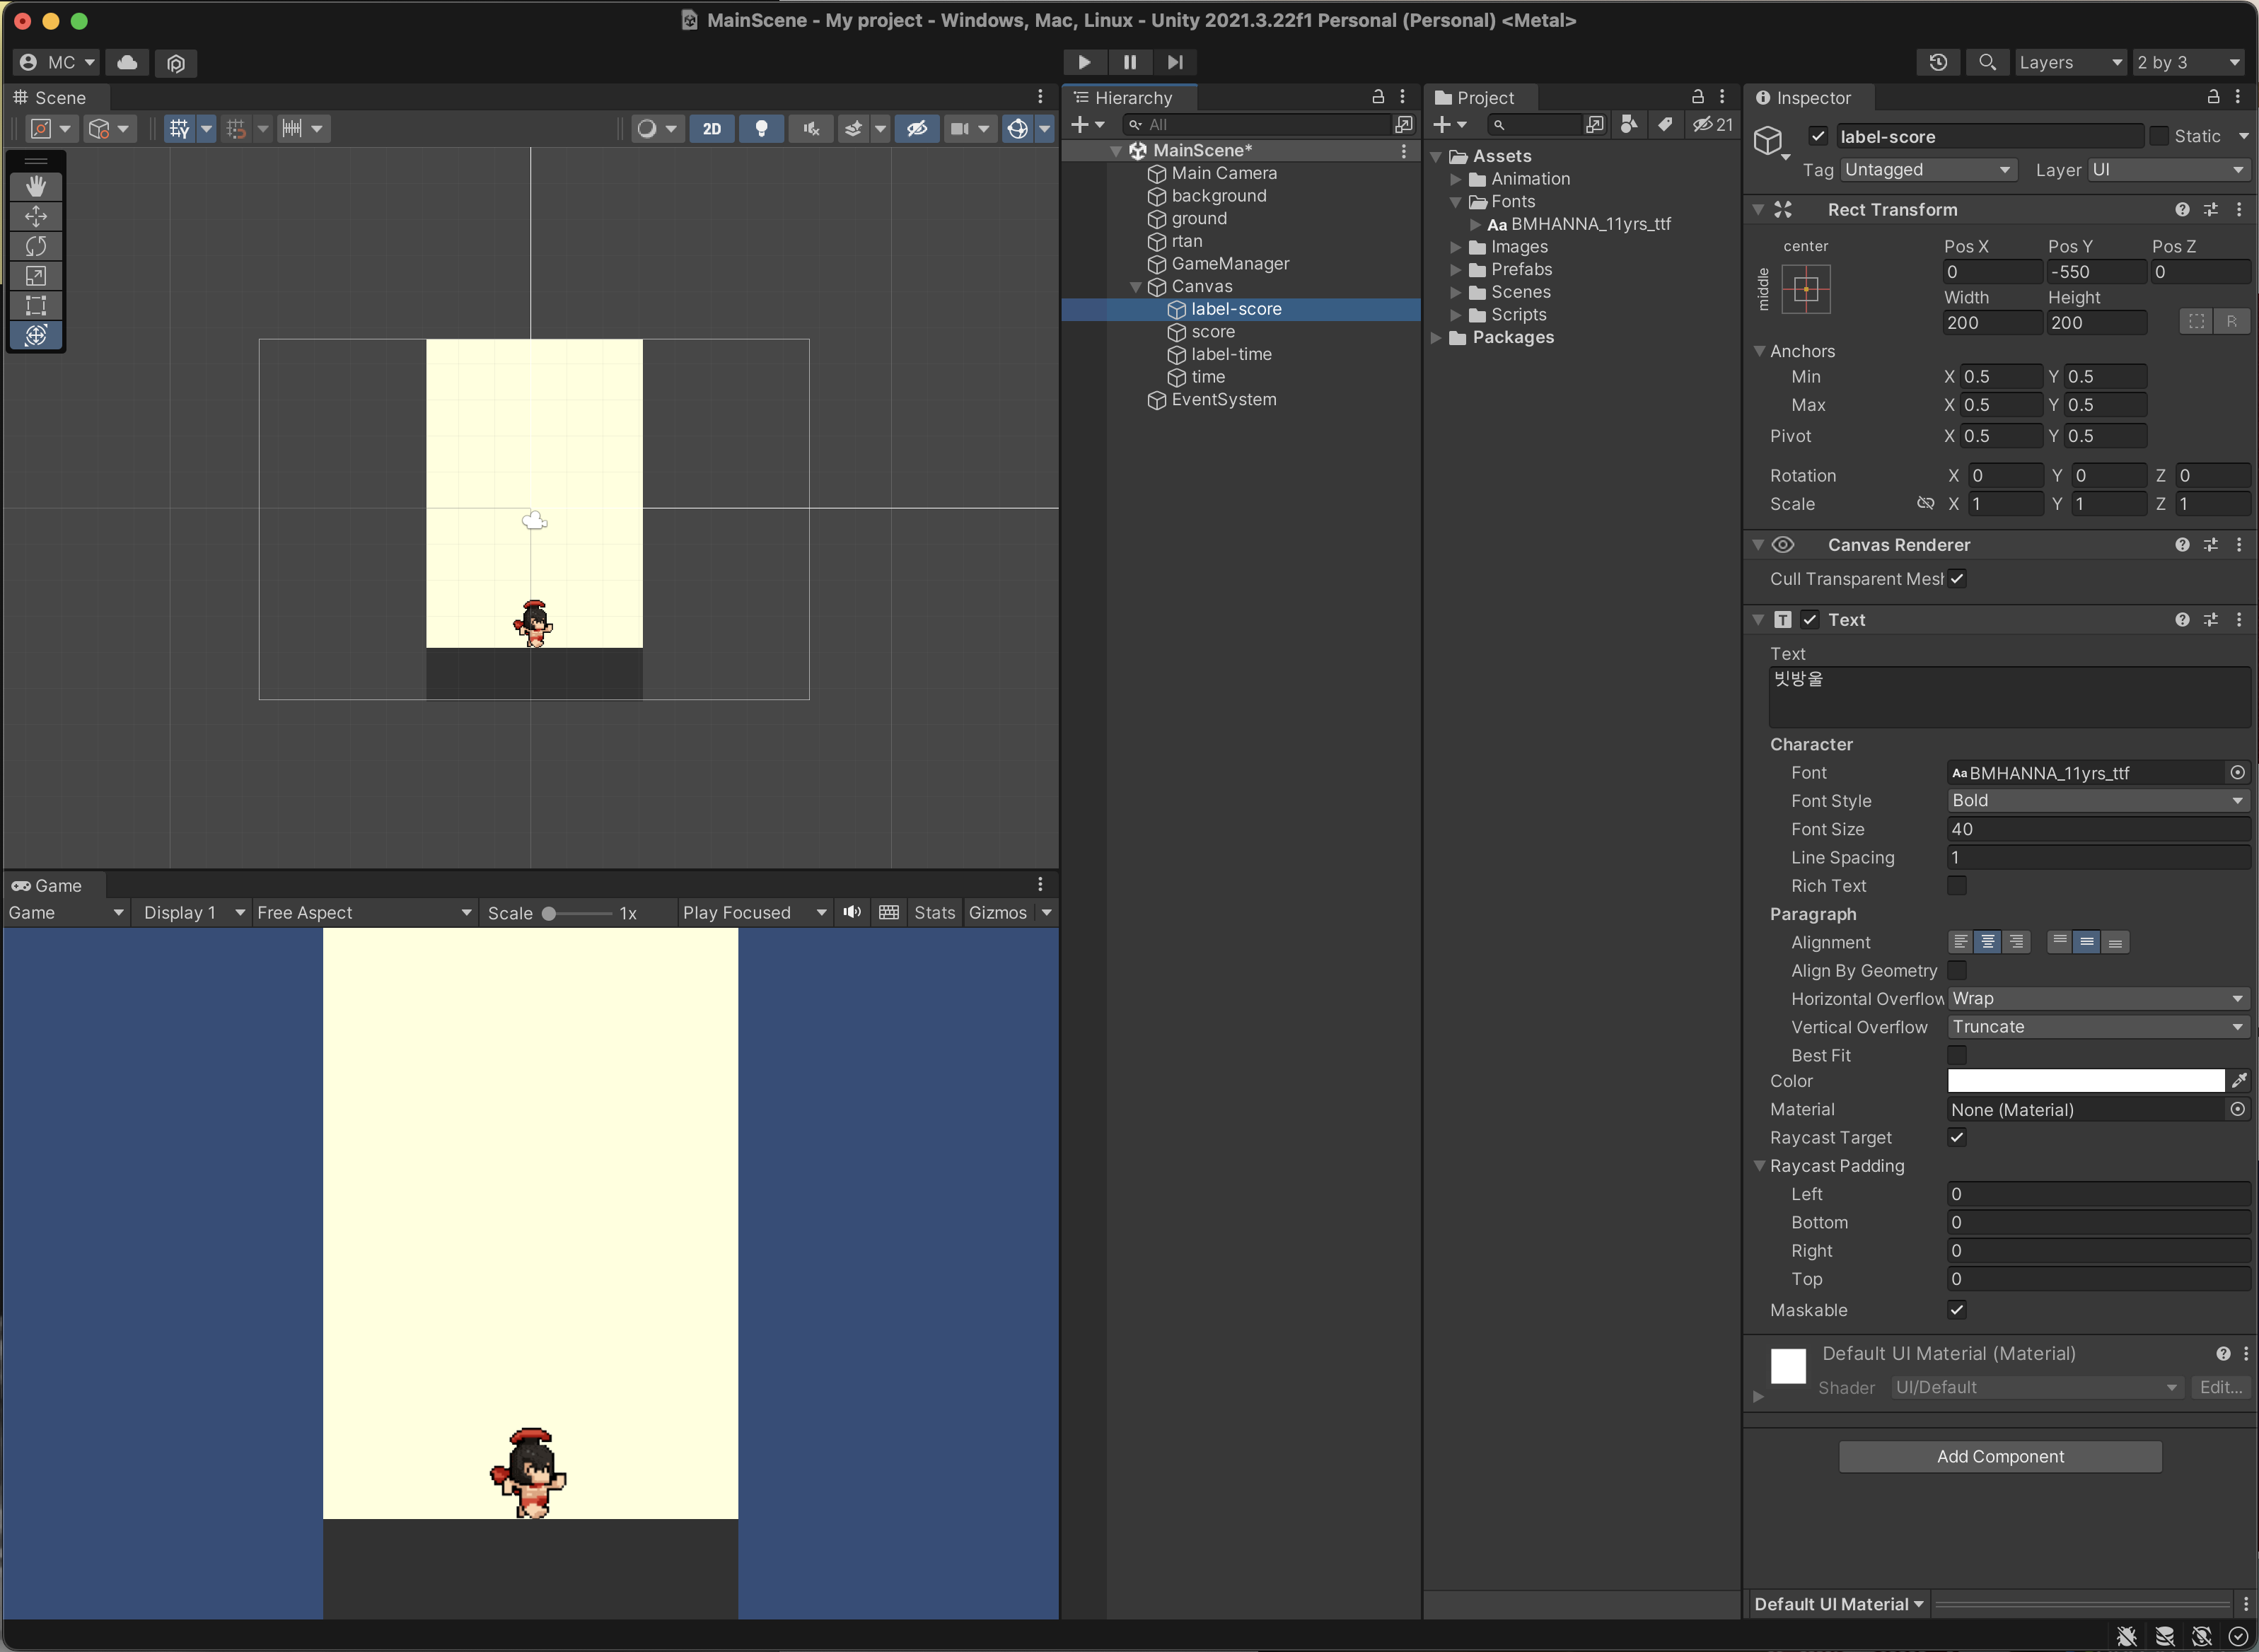
Task: Select the Hand tool in Scene view
Action: tap(36, 186)
